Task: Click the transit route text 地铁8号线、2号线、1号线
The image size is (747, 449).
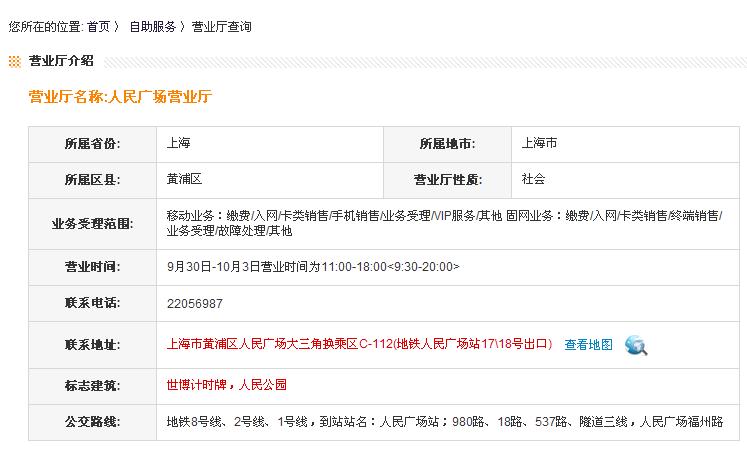Action: [x=445, y=422]
